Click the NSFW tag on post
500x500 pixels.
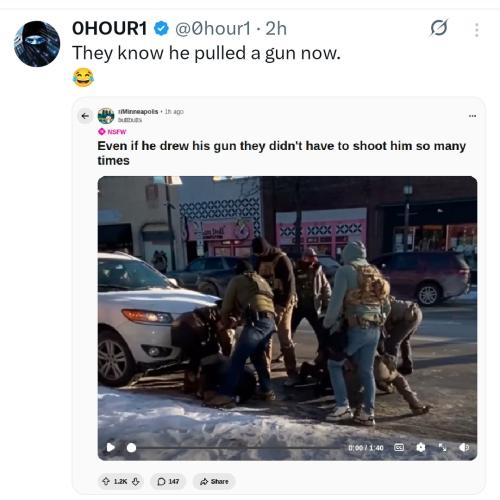(112, 132)
